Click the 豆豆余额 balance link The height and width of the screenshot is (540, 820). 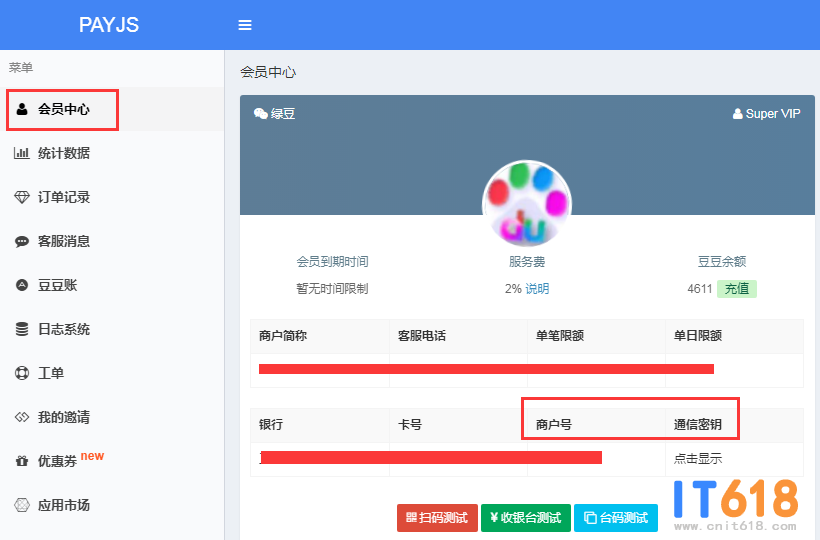tap(721, 261)
